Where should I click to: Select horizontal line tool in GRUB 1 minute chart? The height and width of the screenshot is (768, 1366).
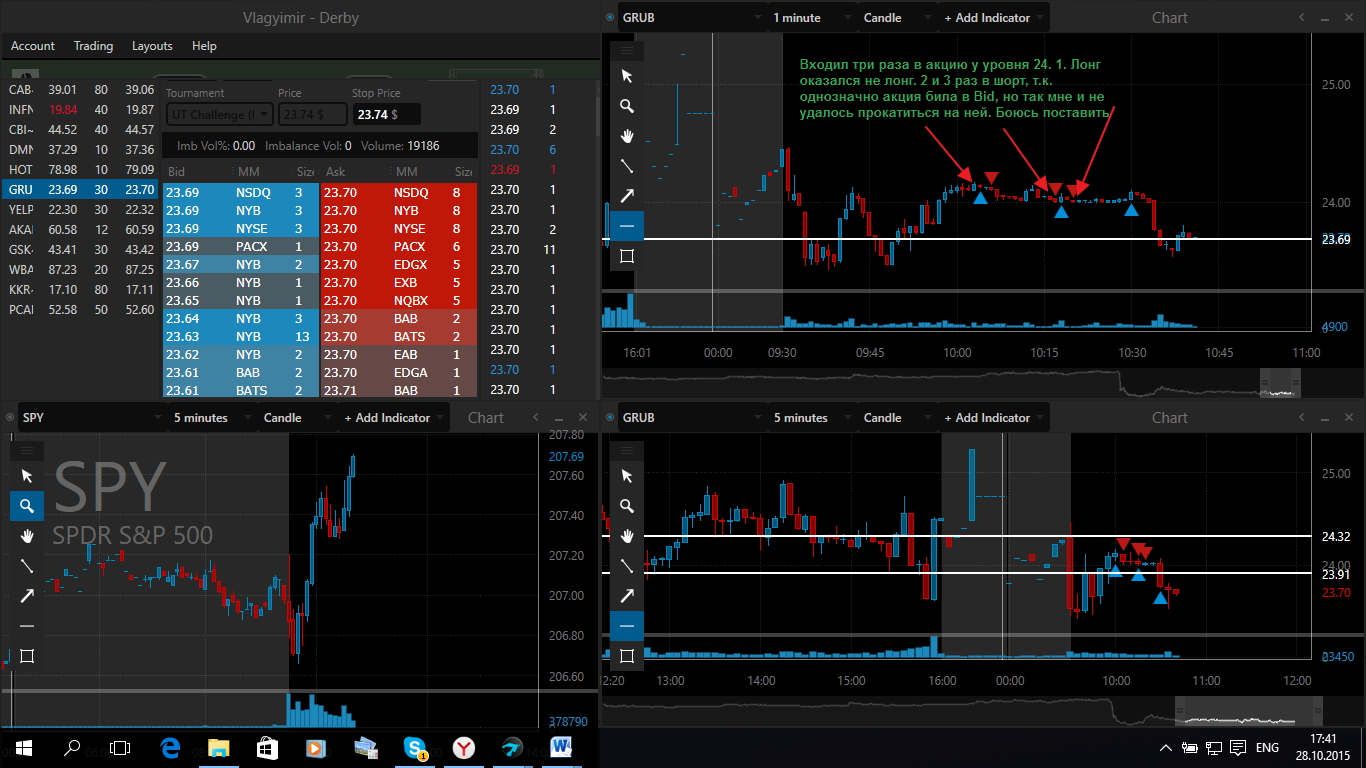point(627,226)
